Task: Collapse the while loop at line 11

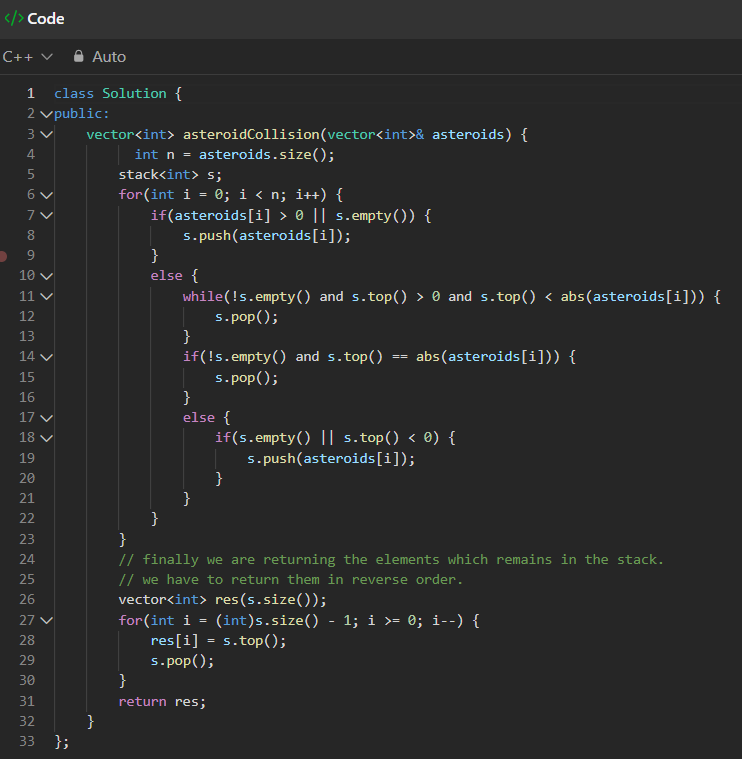Action: 46,296
